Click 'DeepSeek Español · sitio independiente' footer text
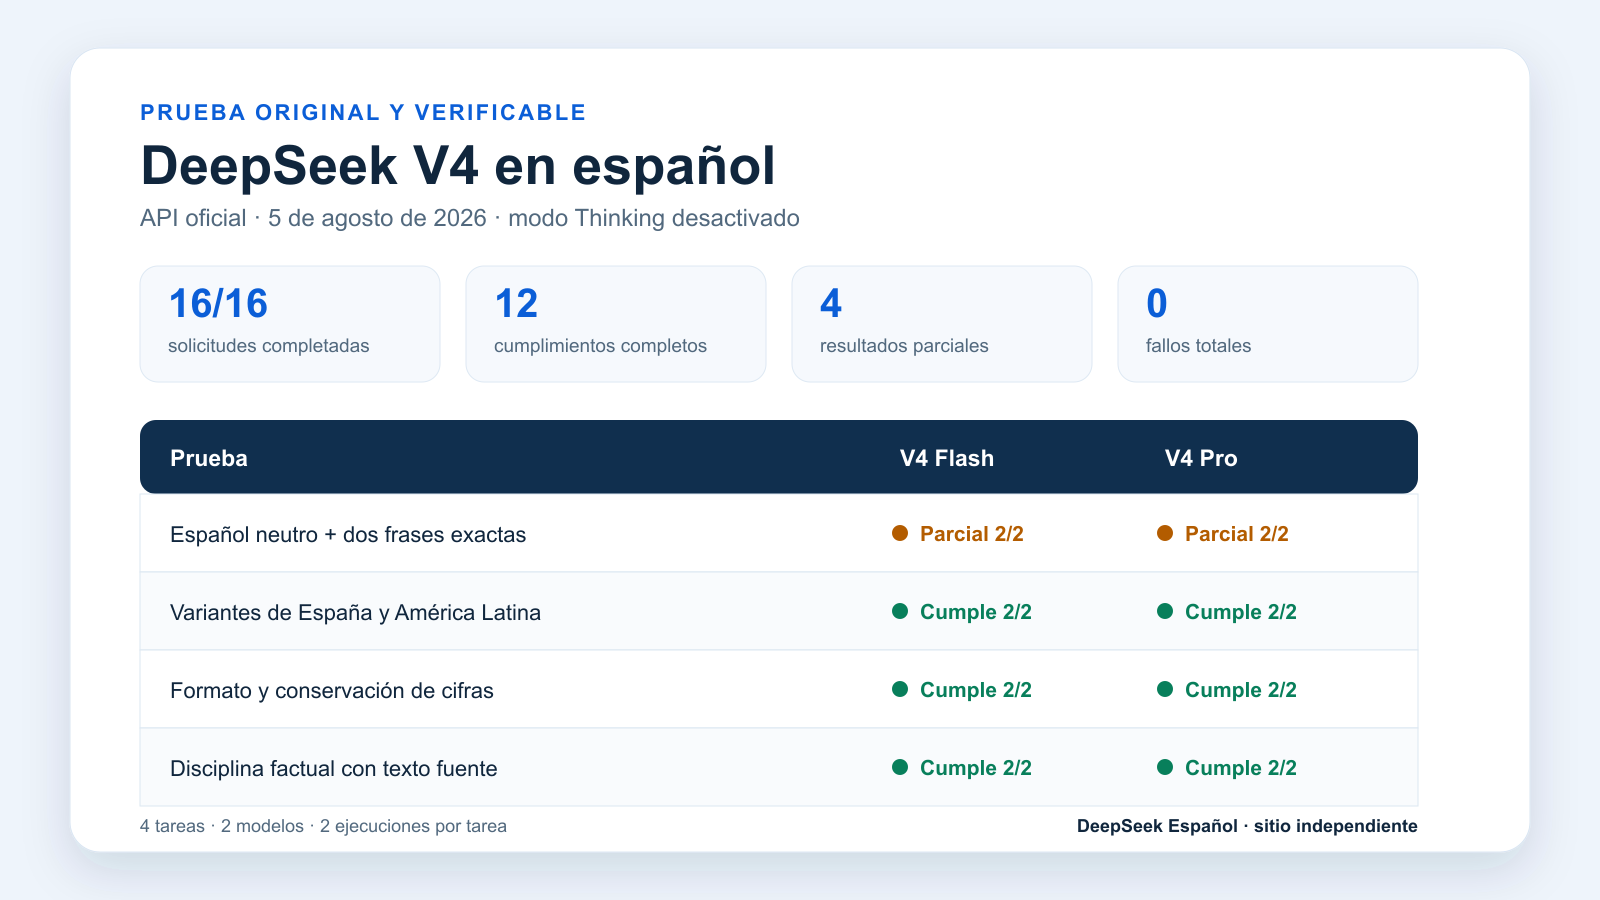This screenshot has width=1600, height=900. click(1247, 826)
